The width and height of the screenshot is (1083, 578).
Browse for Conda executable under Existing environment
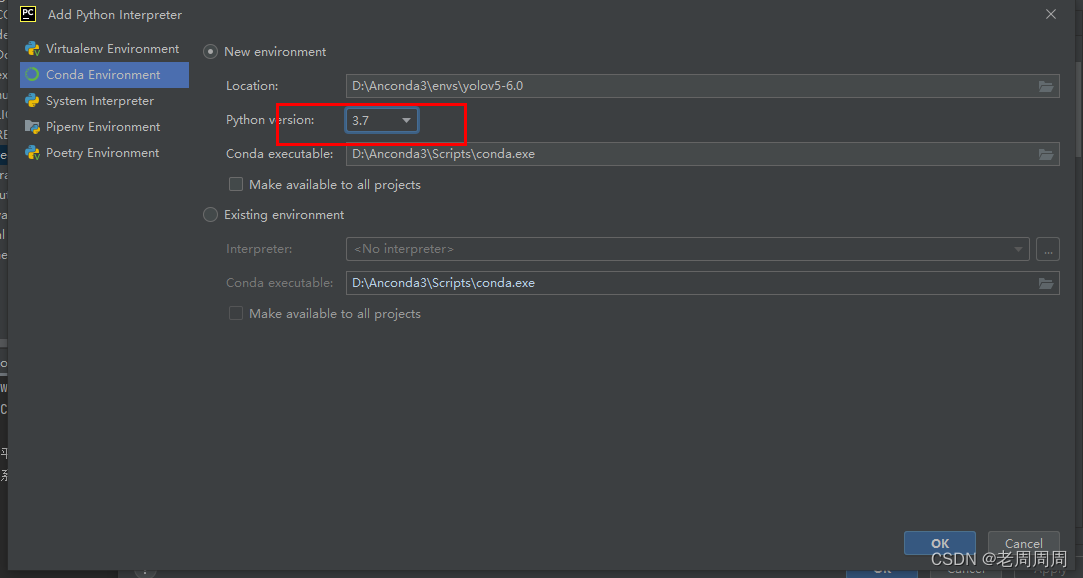[x=1046, y=283]
